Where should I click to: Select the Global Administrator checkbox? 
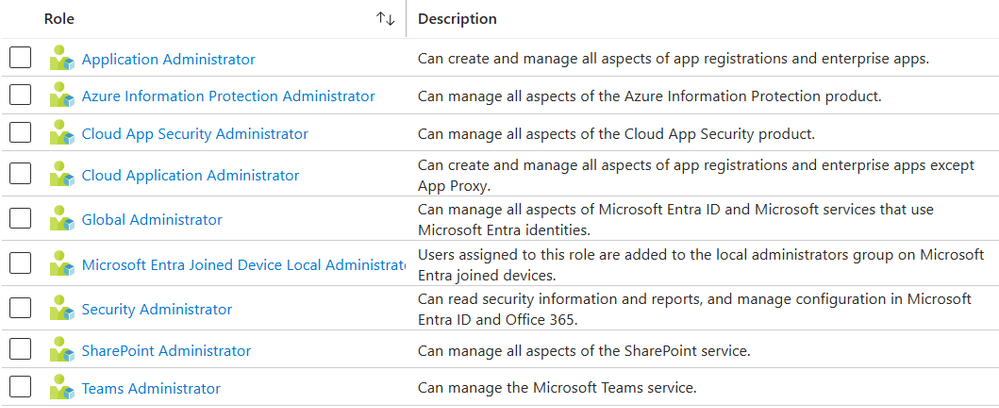(x=20, y=219)
